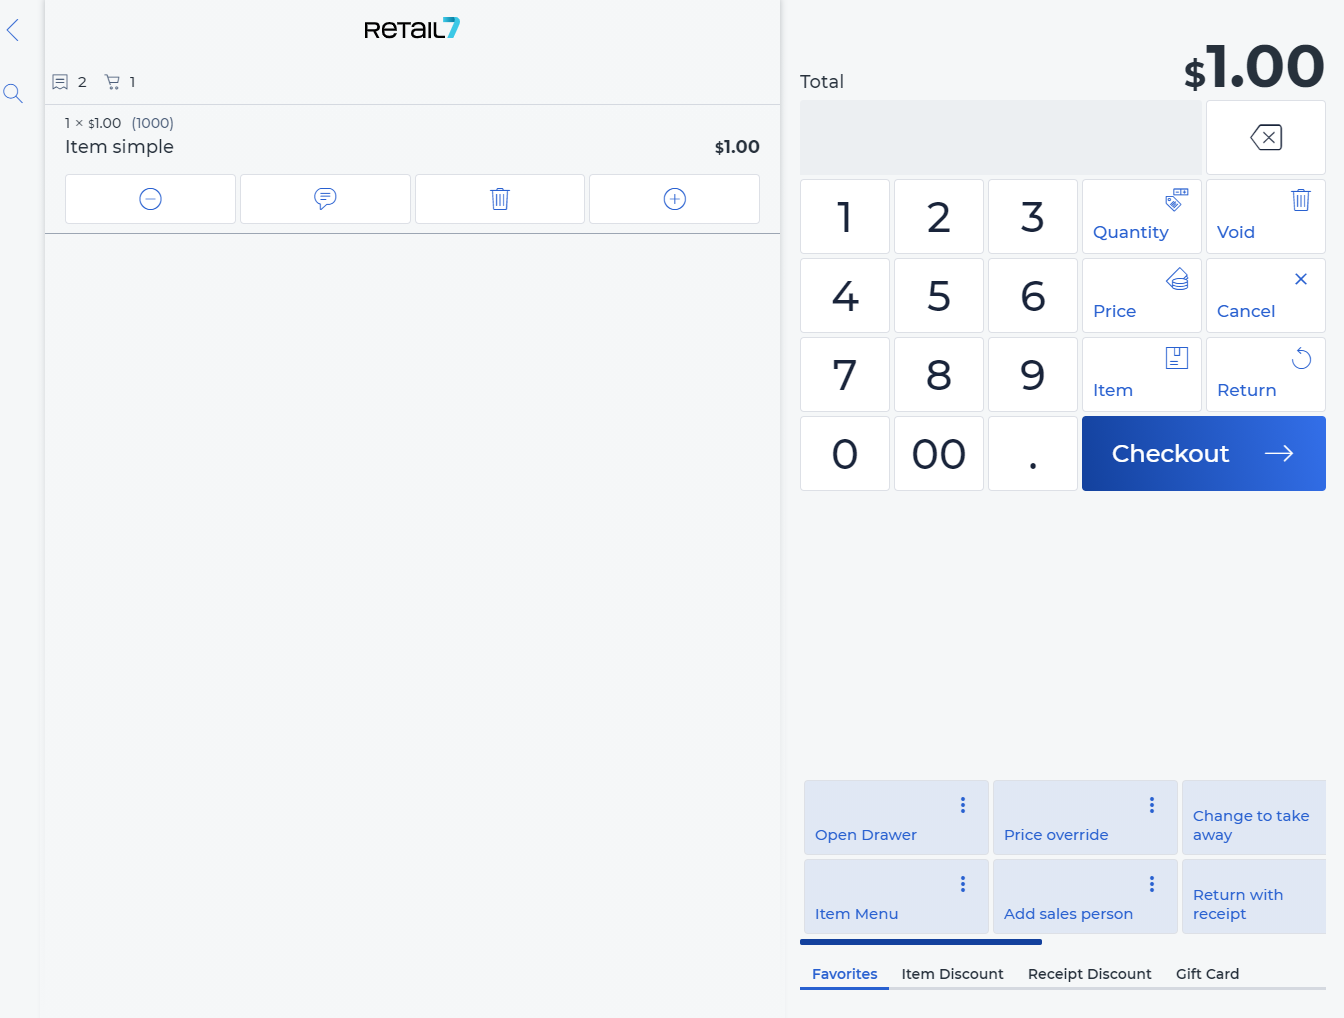Tap the decimal point key
The width and height of the screenshot is (1344, 1018).
[x=1033, y=453]
